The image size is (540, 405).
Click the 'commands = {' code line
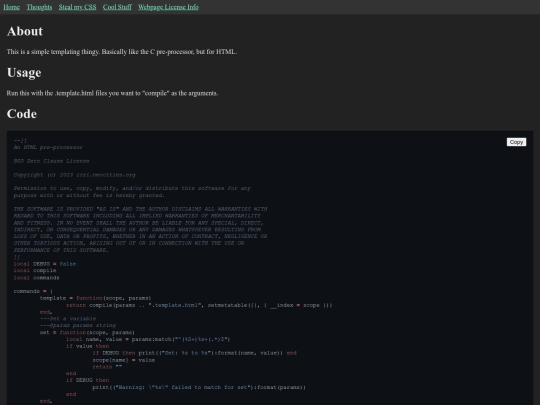tap(33, 291)
